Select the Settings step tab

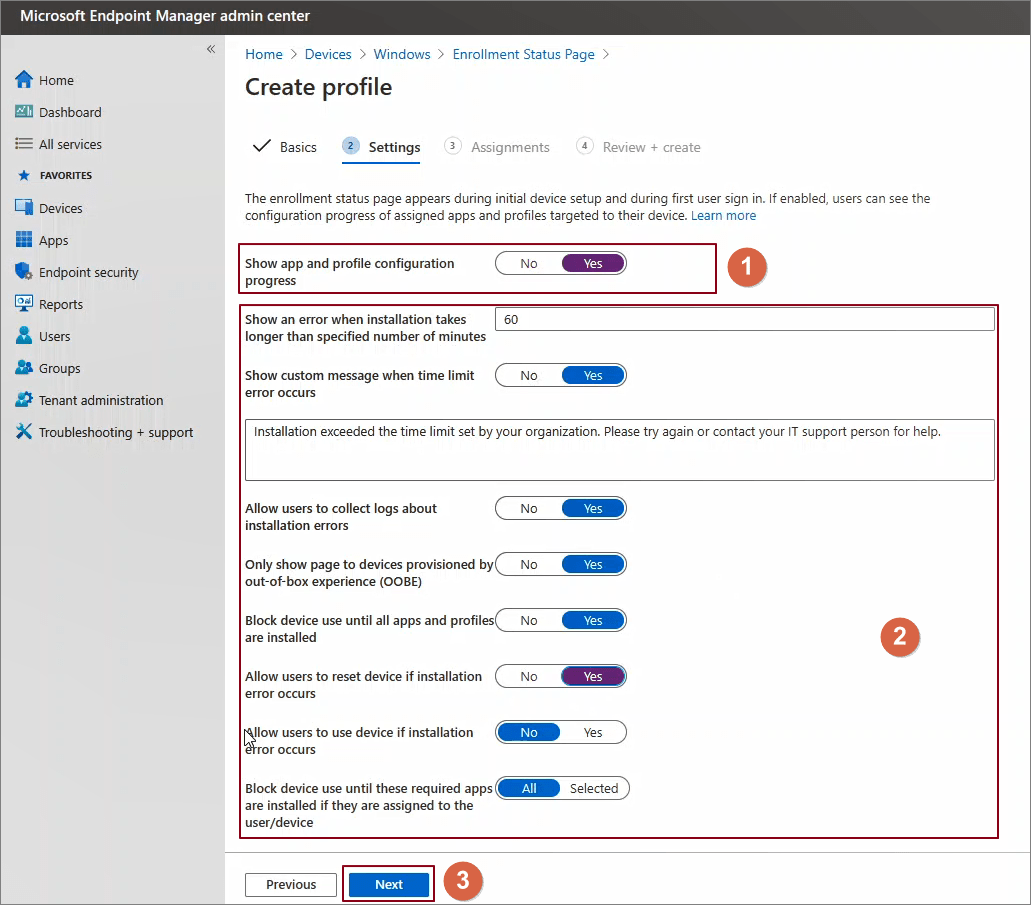[x=381, y=147]
